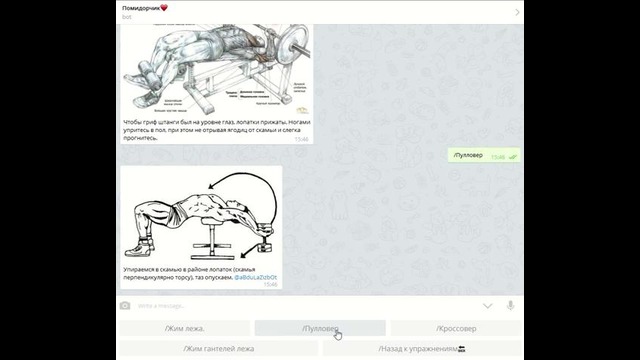Open the @aBduLaZizbOt mention link
This screenshot has width=640, height=360.
[256, 277]
